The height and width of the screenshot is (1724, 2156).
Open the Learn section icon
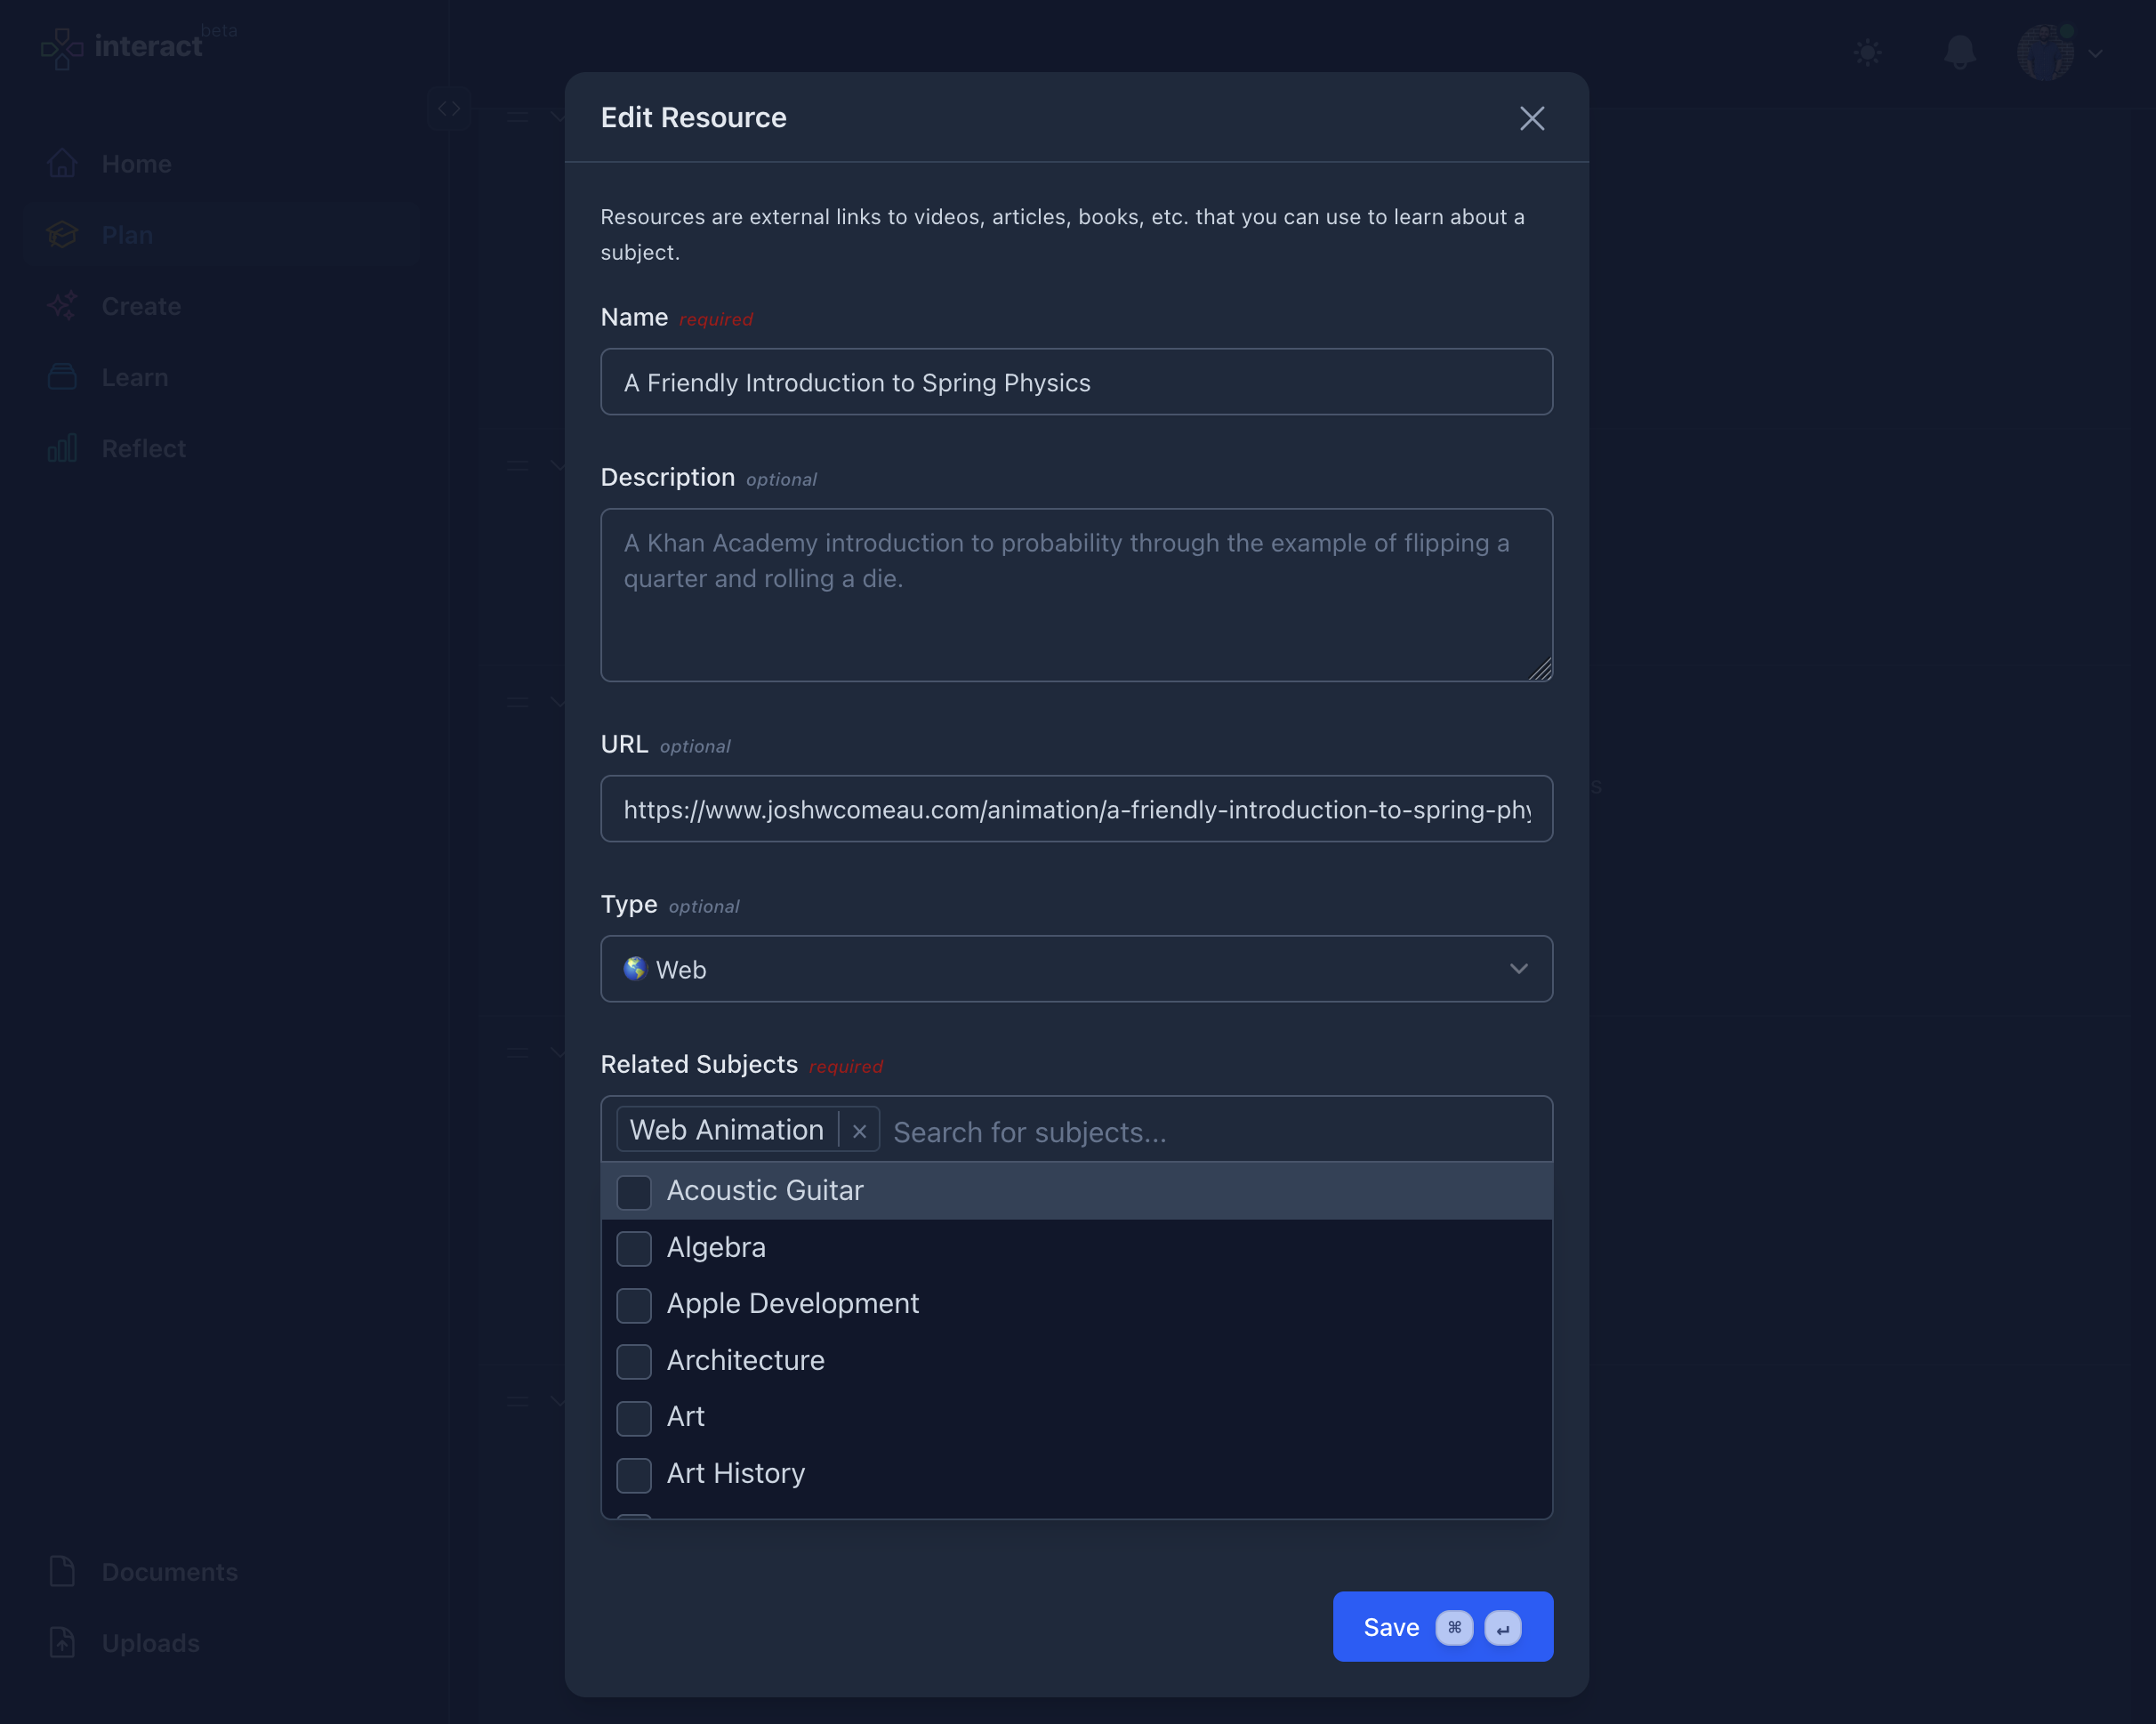coord(61,377)
